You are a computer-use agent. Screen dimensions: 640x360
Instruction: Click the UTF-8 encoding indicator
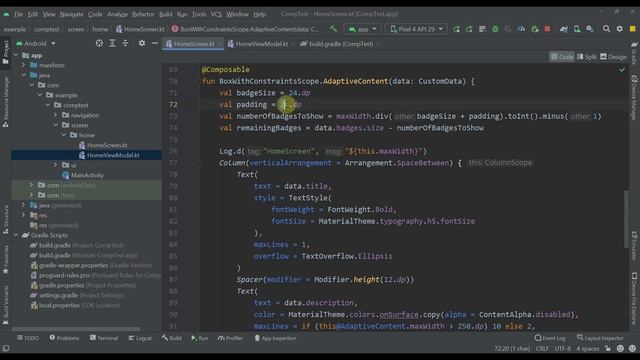563,349
